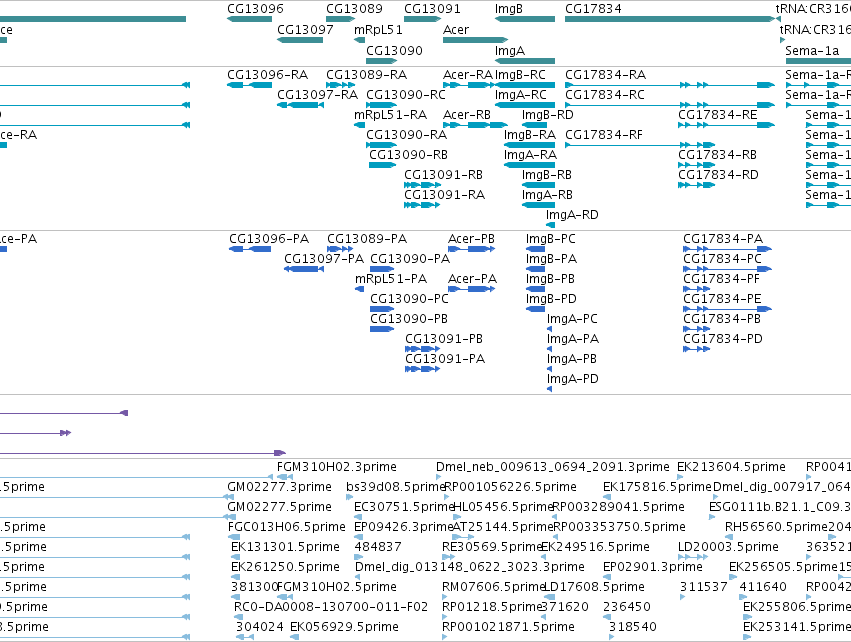Click protein mRpL51-PA
Image resolution: width=851 pixels, height=642 pixels.
coord(391,278)
